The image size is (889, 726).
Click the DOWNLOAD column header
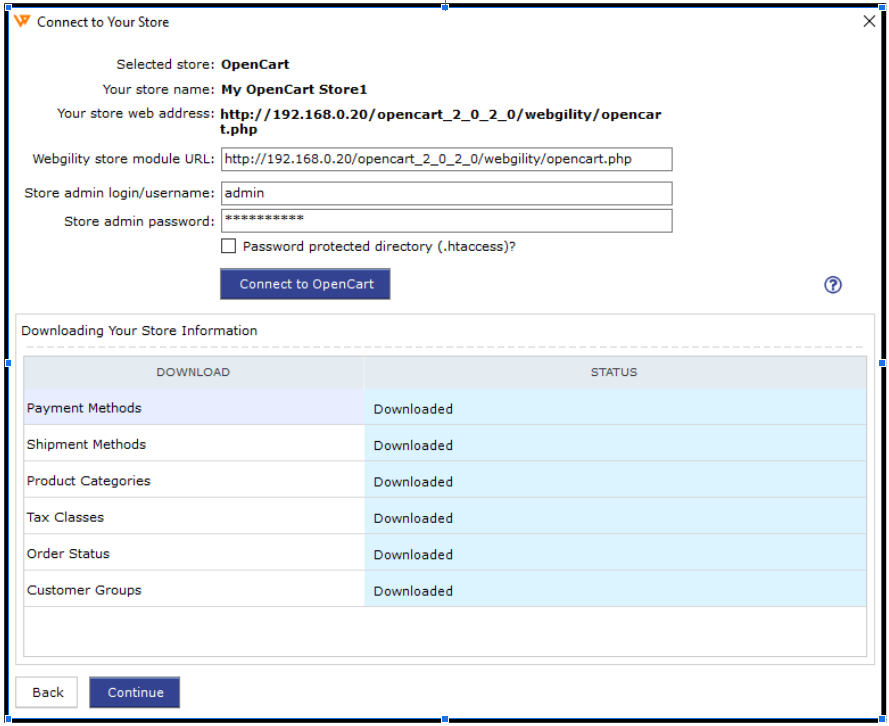point(193,372)
